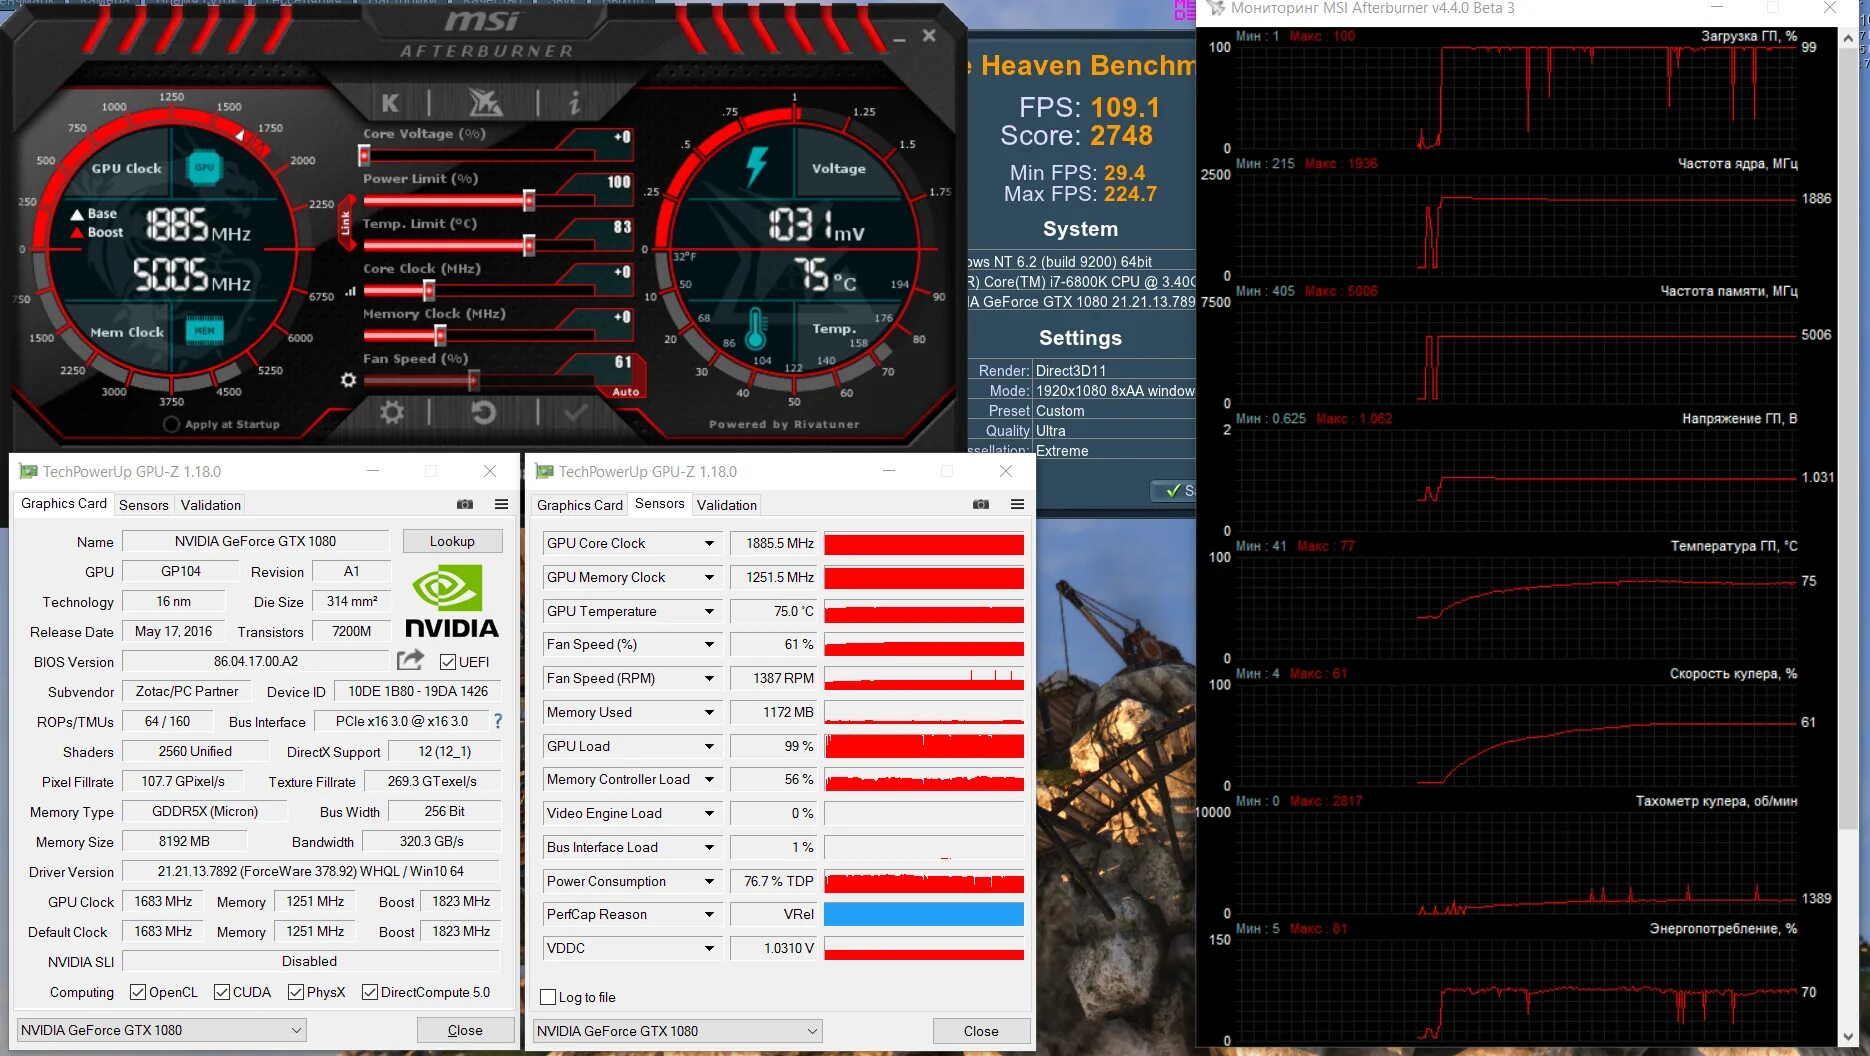The width and height of the screenshot is (1870, 1056).
Task: Click the Afterburner monitoring window title icon
Action: click(x=1215, y=8)
